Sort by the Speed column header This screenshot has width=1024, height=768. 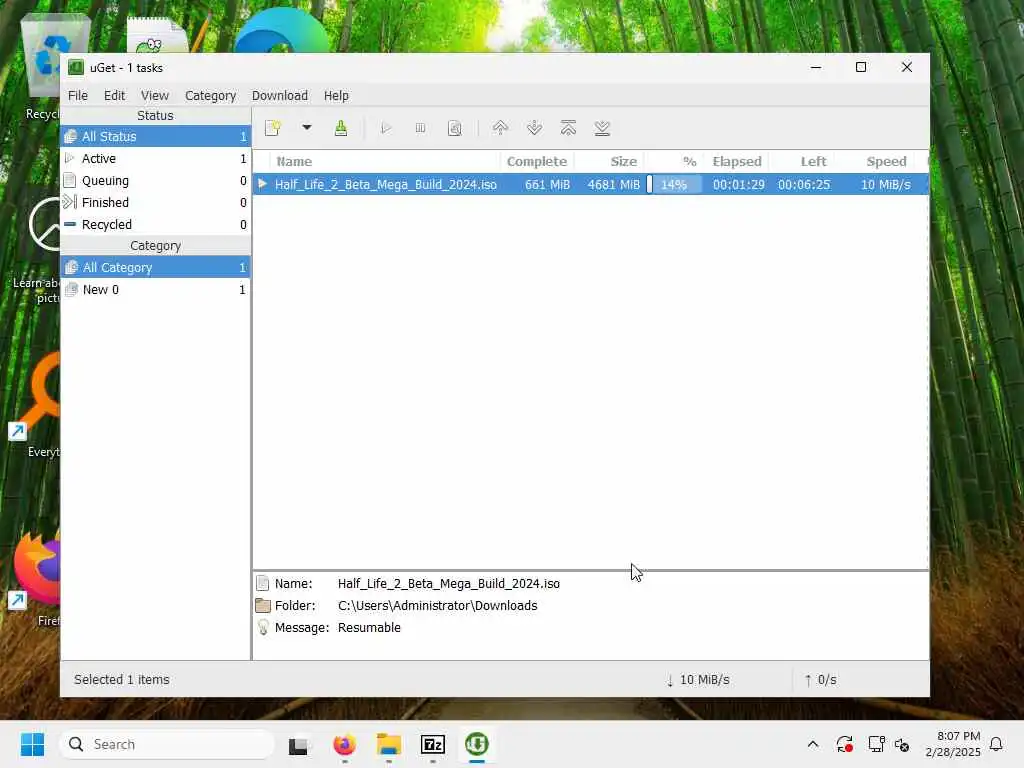(x=875, y=161)
